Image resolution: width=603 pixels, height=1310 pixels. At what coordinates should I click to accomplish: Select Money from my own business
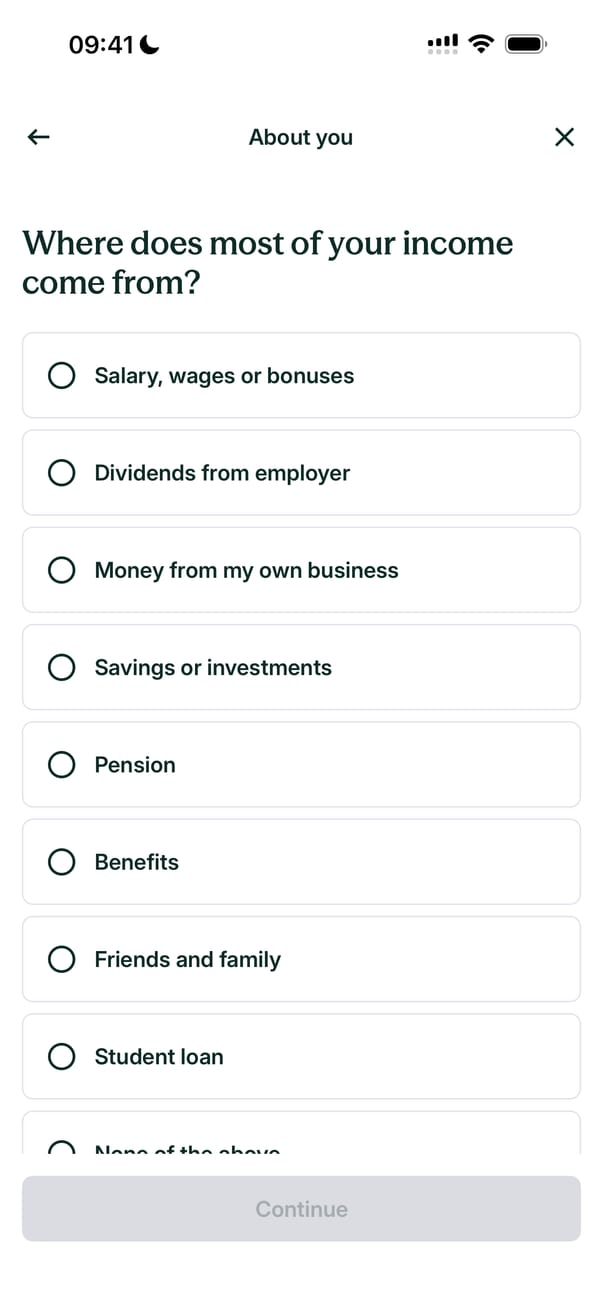[300, 570]
